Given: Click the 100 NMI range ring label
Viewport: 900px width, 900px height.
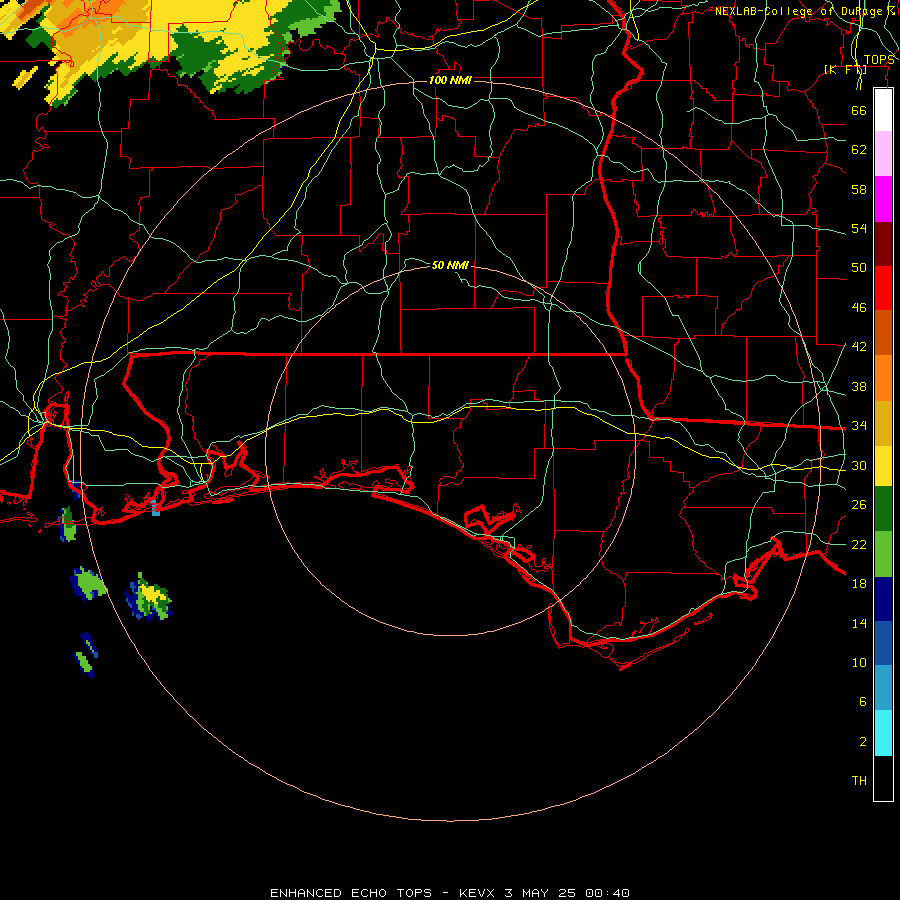Looking at the screenshot, I should (x=450, y=80).
